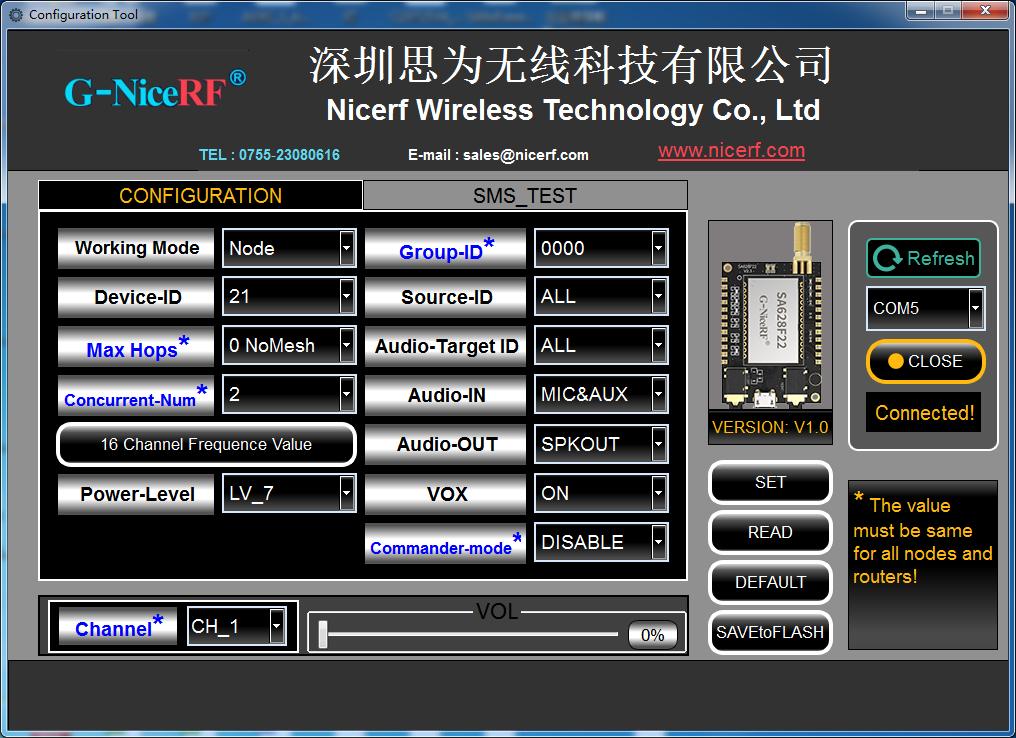Screen dimensions: 1016x738
Task: Click the Power-Level label
Action: click(x=136, y=494)
